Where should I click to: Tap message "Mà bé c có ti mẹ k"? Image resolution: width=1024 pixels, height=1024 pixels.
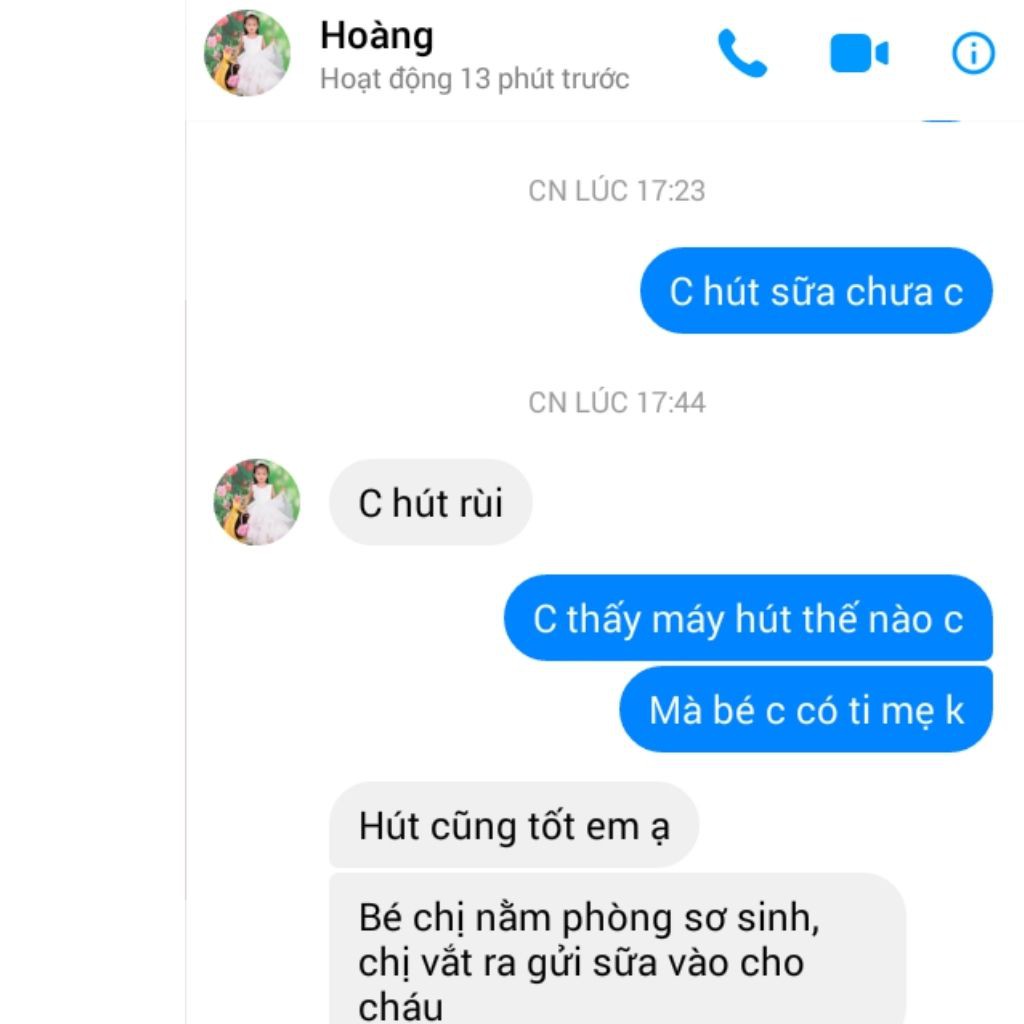coord(806,709)
